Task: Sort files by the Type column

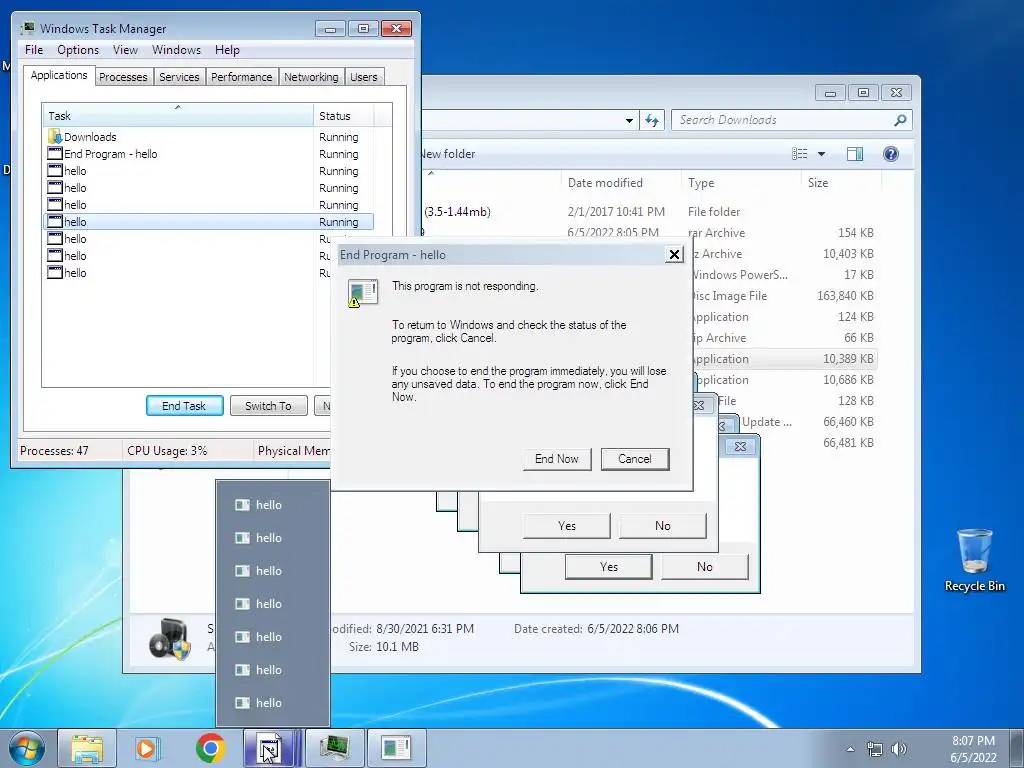Action: coord(741,183)
